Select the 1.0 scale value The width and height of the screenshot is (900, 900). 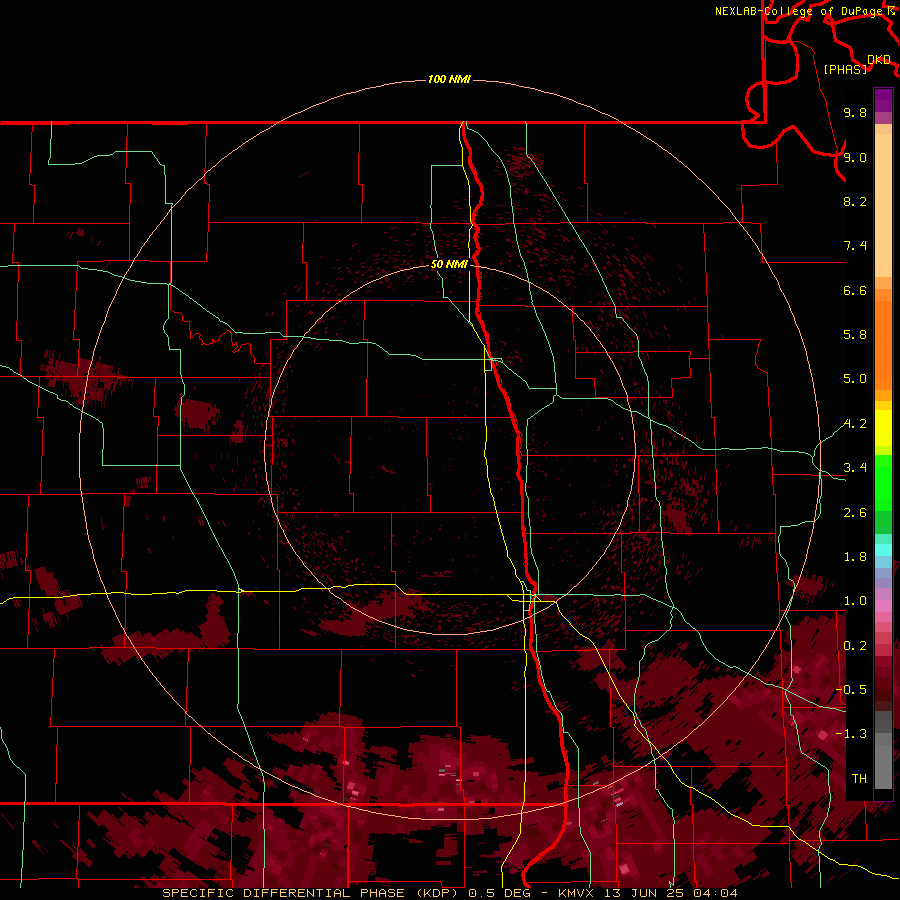(855, 601)
